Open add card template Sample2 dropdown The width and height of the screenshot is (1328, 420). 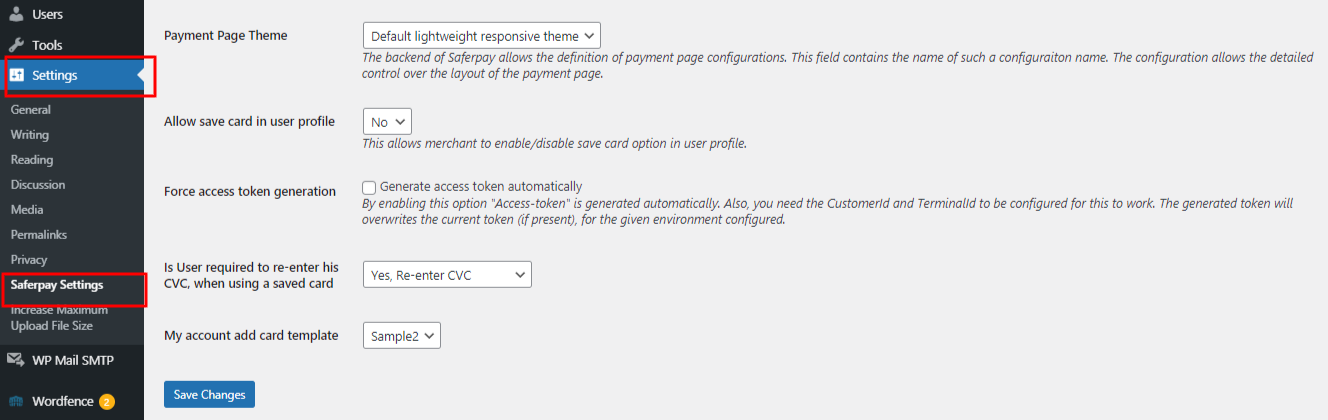(402, 335)
